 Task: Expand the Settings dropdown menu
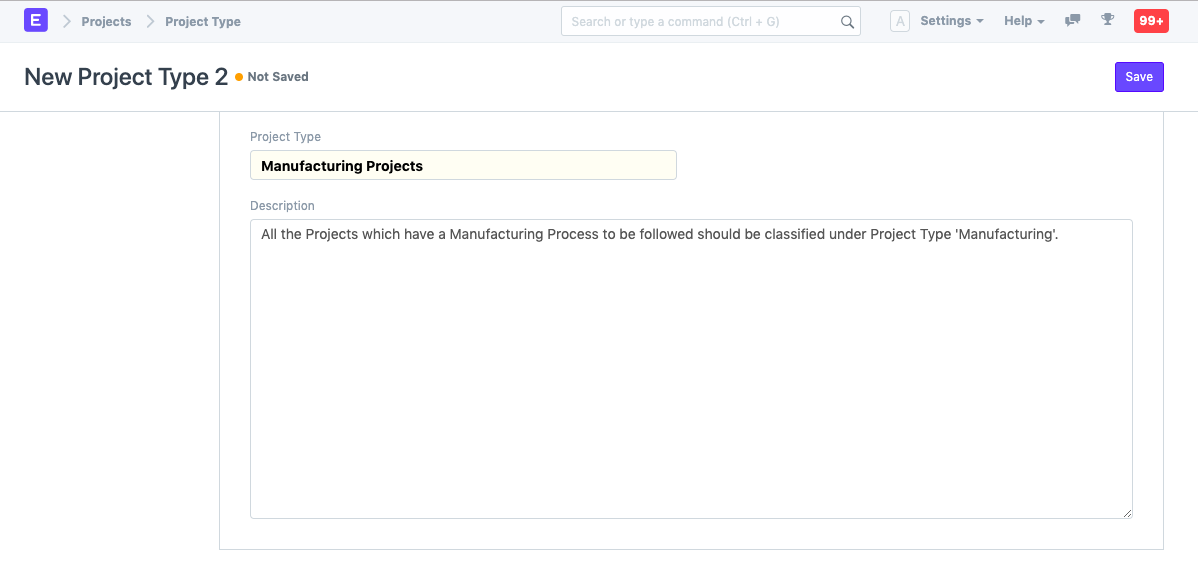coord(951,21)
